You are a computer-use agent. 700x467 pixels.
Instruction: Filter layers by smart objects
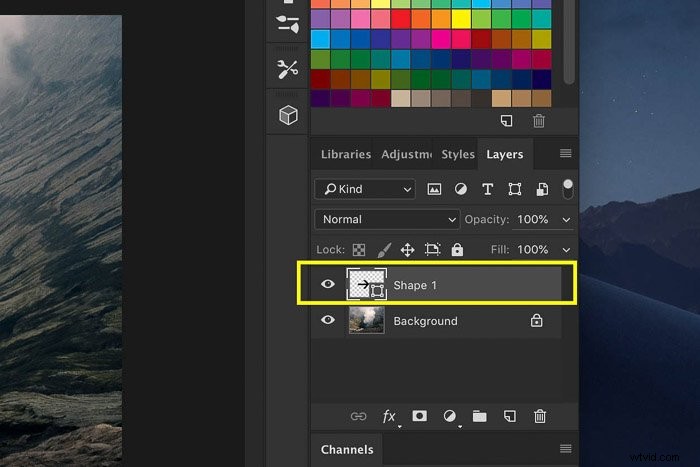(x=542, y=189)
